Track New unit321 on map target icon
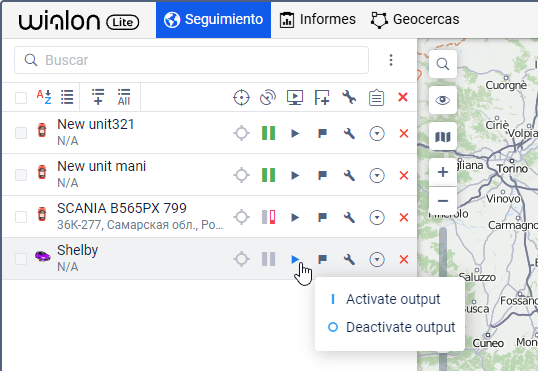 click(x=242, y=133)
